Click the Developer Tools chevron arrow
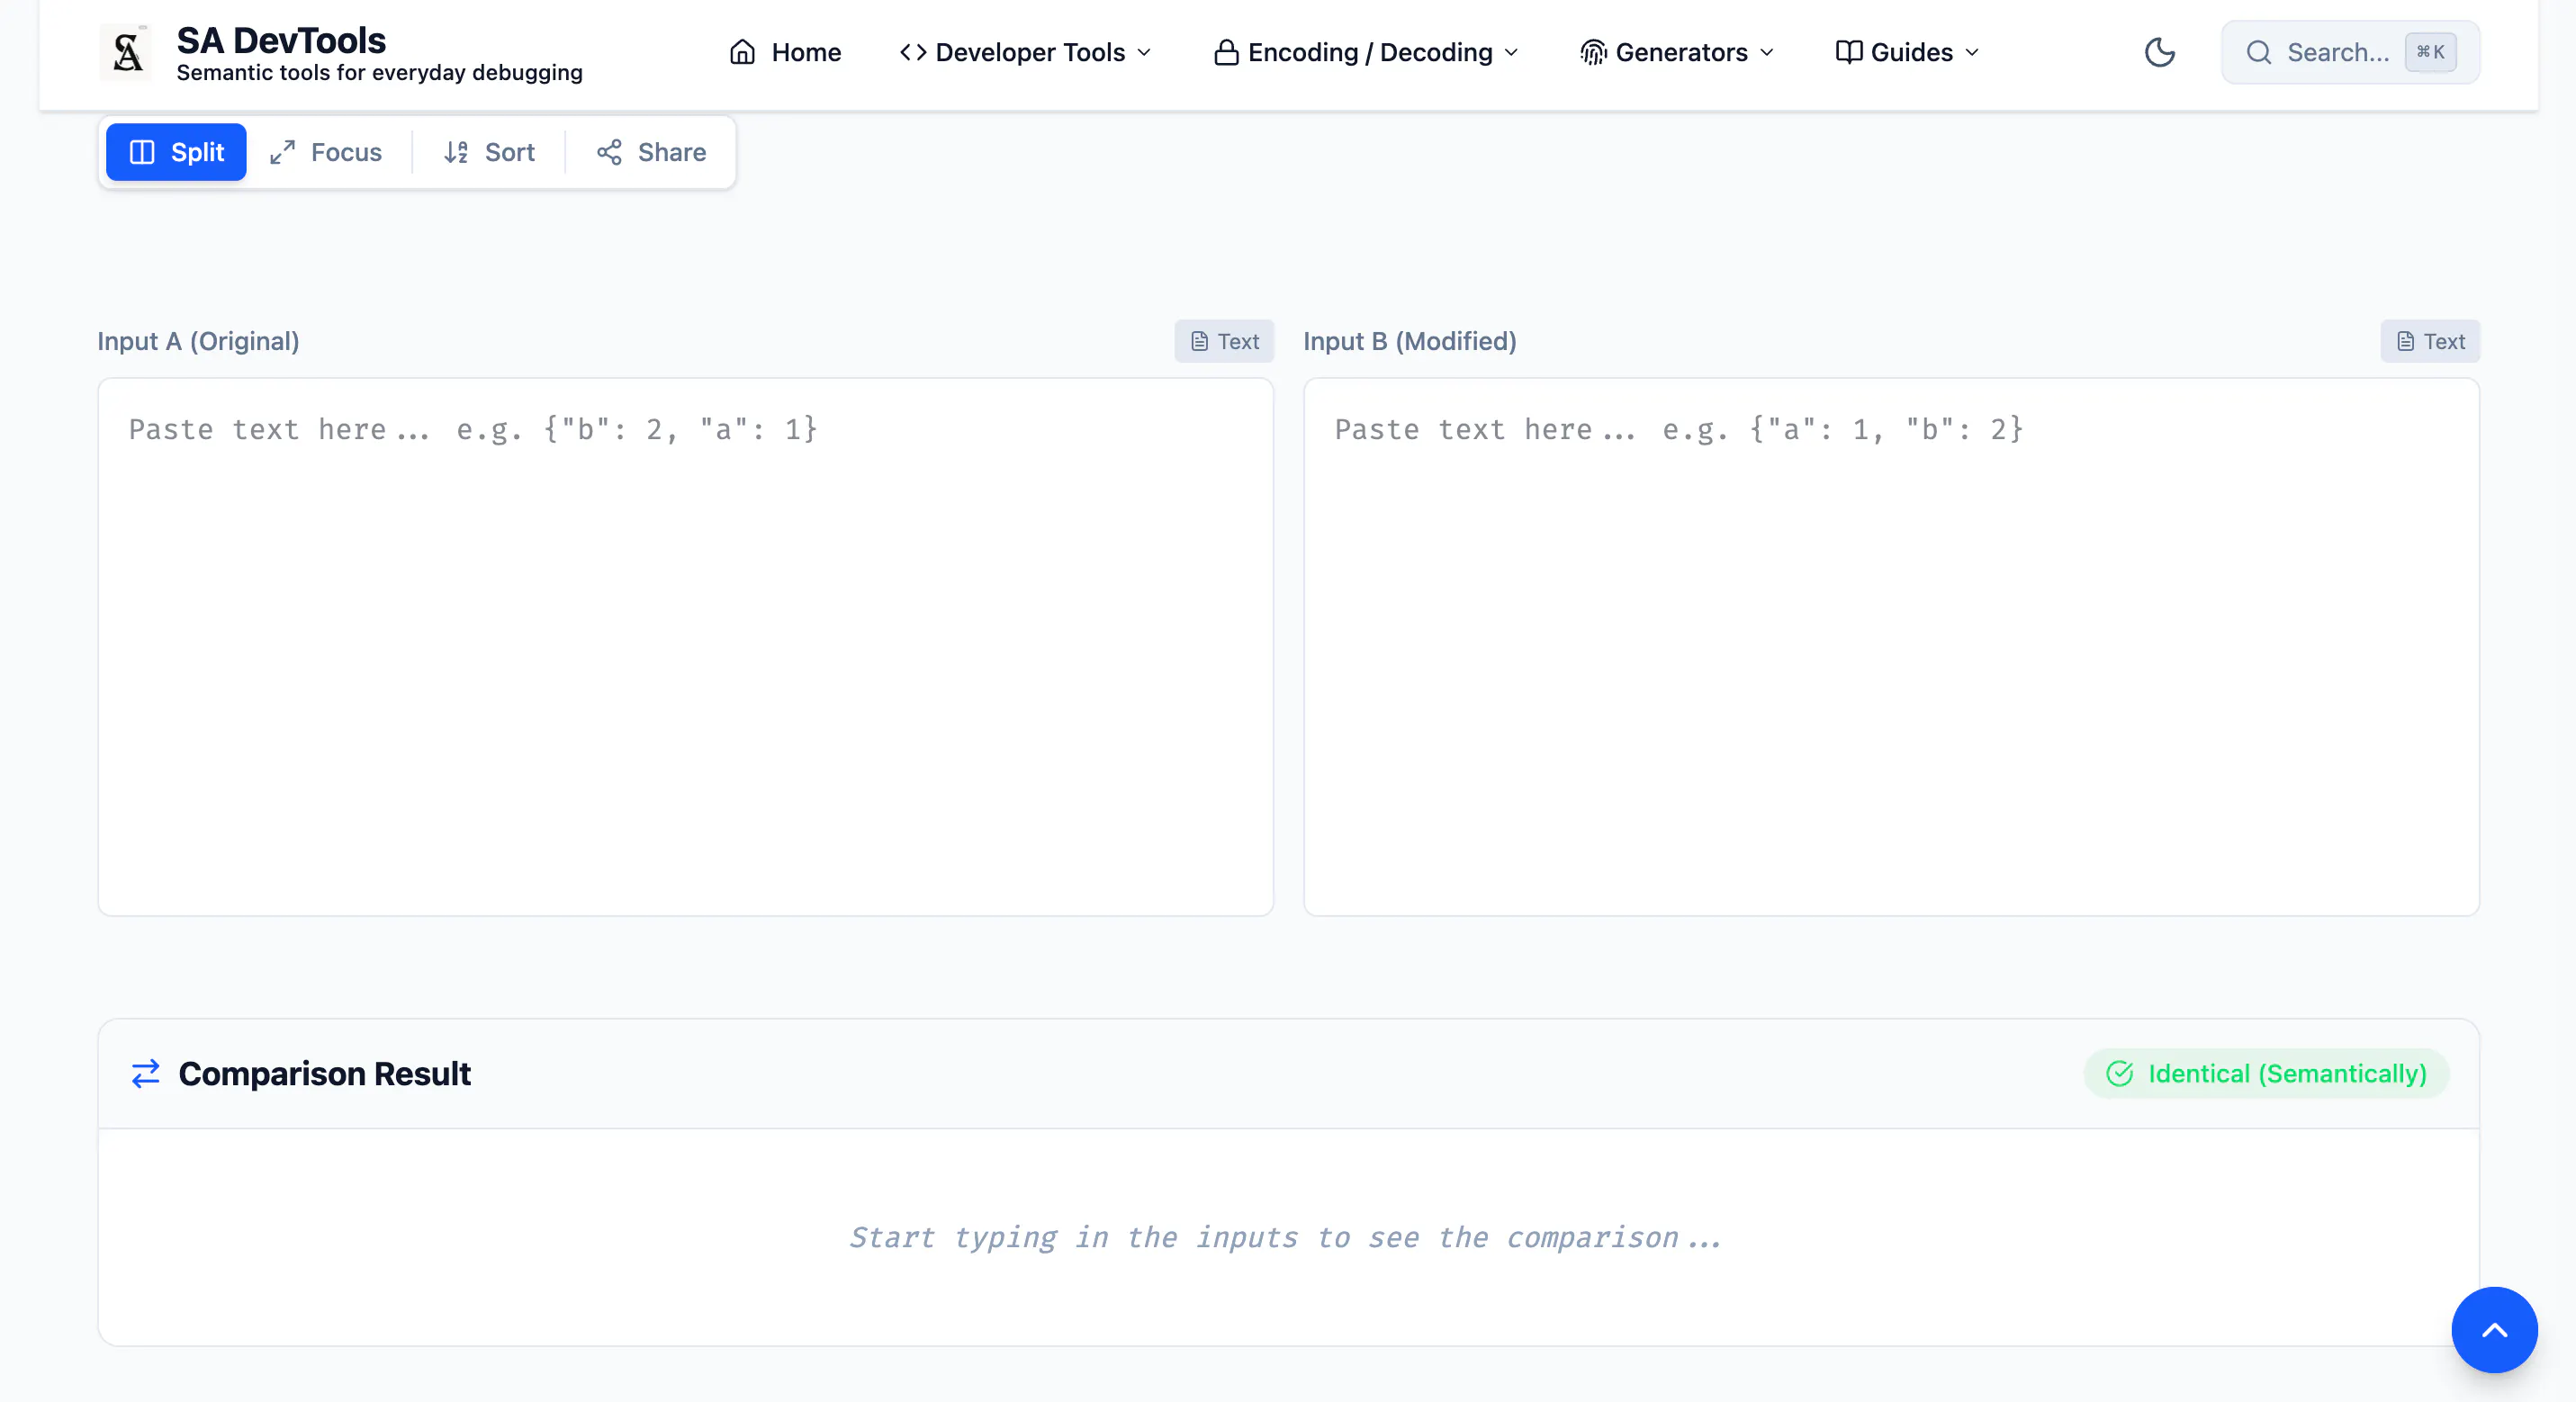Screen dimensions: 2576x1402 (x=1144, y=52)
